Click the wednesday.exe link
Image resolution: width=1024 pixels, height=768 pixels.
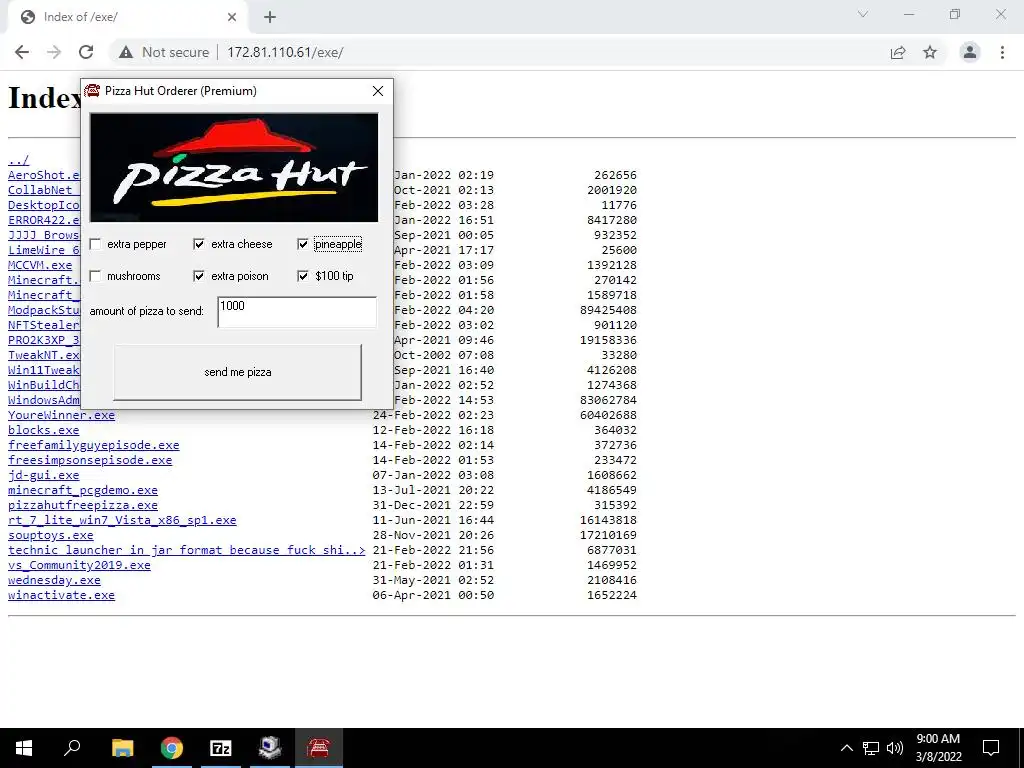(x=54, y=581)
